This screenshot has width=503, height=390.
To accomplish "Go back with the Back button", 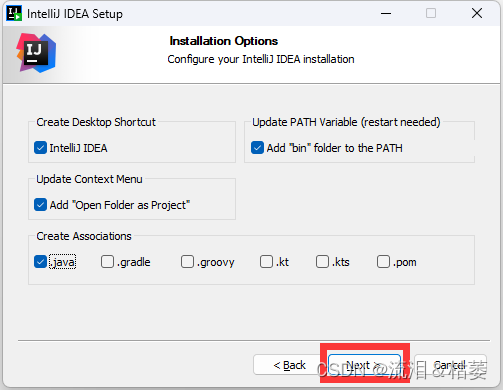I will (x=289, y=365).
